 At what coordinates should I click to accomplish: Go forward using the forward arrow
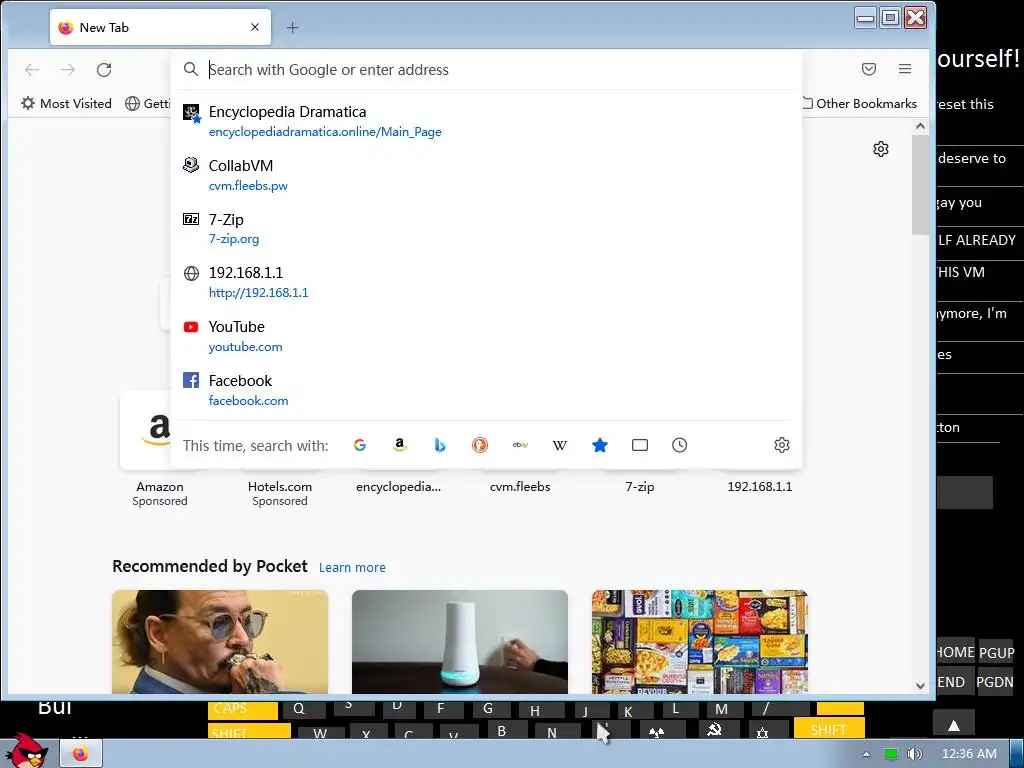pos(68,69)
